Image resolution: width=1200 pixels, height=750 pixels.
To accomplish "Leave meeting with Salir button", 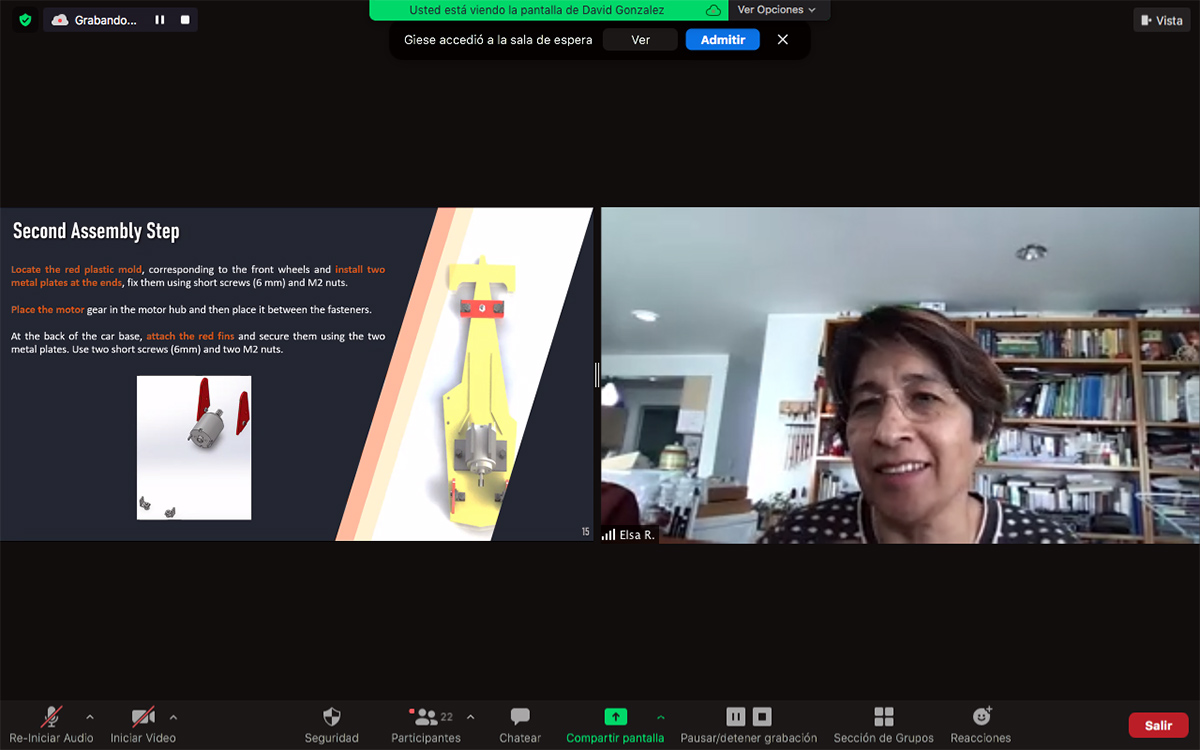I will coord(1159,725).
